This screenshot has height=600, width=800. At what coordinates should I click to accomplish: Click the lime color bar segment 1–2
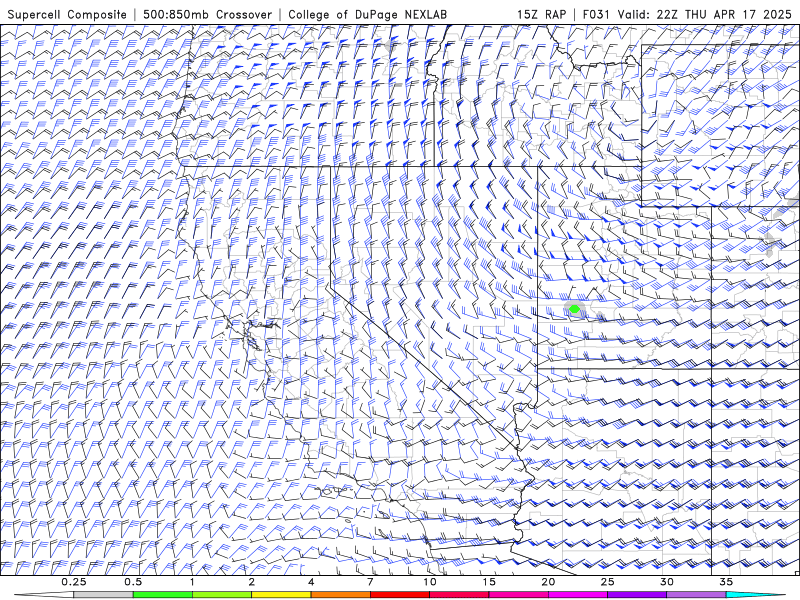pos(222,595)
